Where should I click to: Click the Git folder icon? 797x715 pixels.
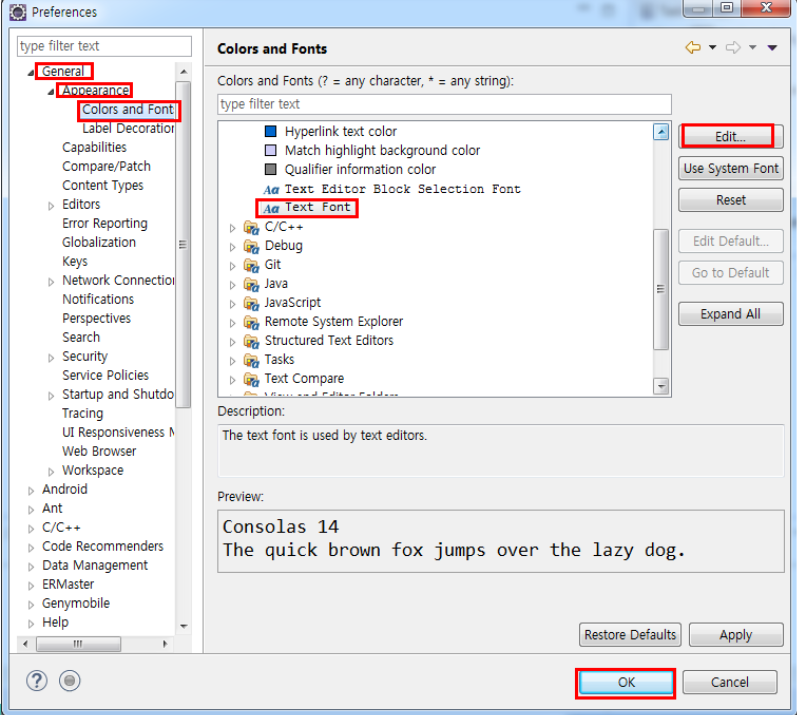[x=251, y=265]
